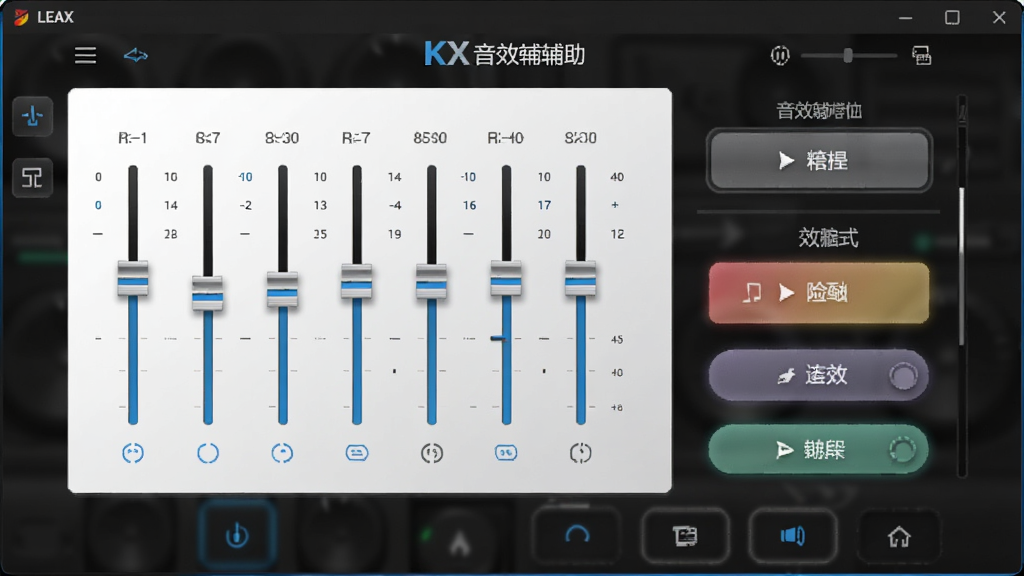Toggle the purple effect switch button
This screenshot has height=576, width=1024.
[x=819, y=375]
